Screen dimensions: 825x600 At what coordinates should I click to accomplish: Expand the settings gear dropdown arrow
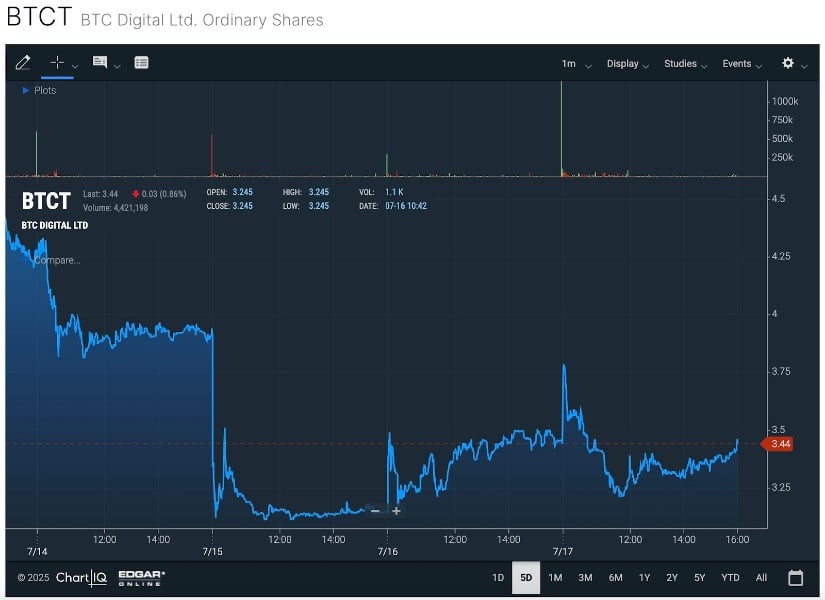804,66
